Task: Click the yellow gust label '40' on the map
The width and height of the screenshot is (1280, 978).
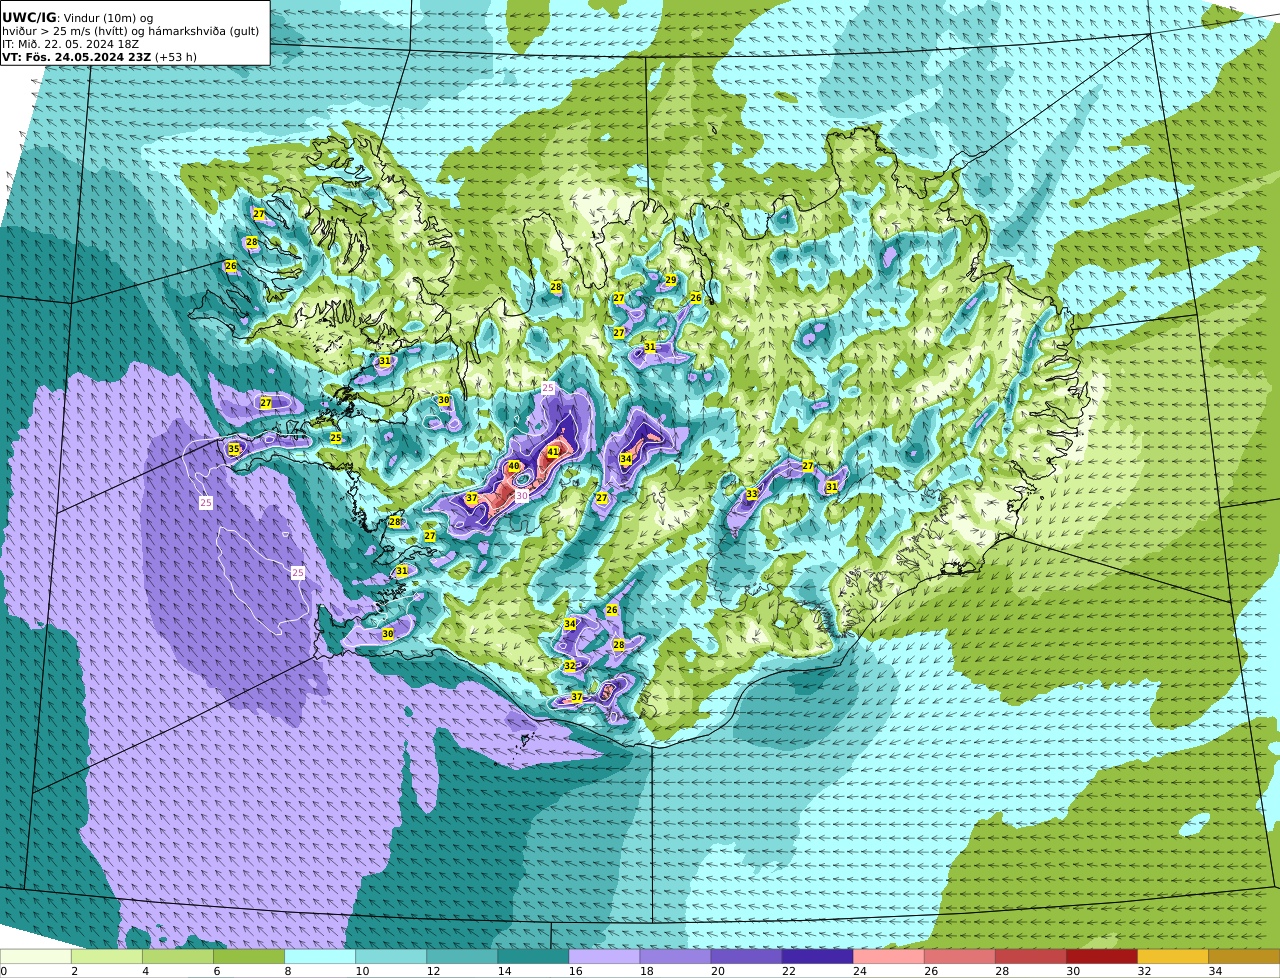Action: (x=513, y=466)
